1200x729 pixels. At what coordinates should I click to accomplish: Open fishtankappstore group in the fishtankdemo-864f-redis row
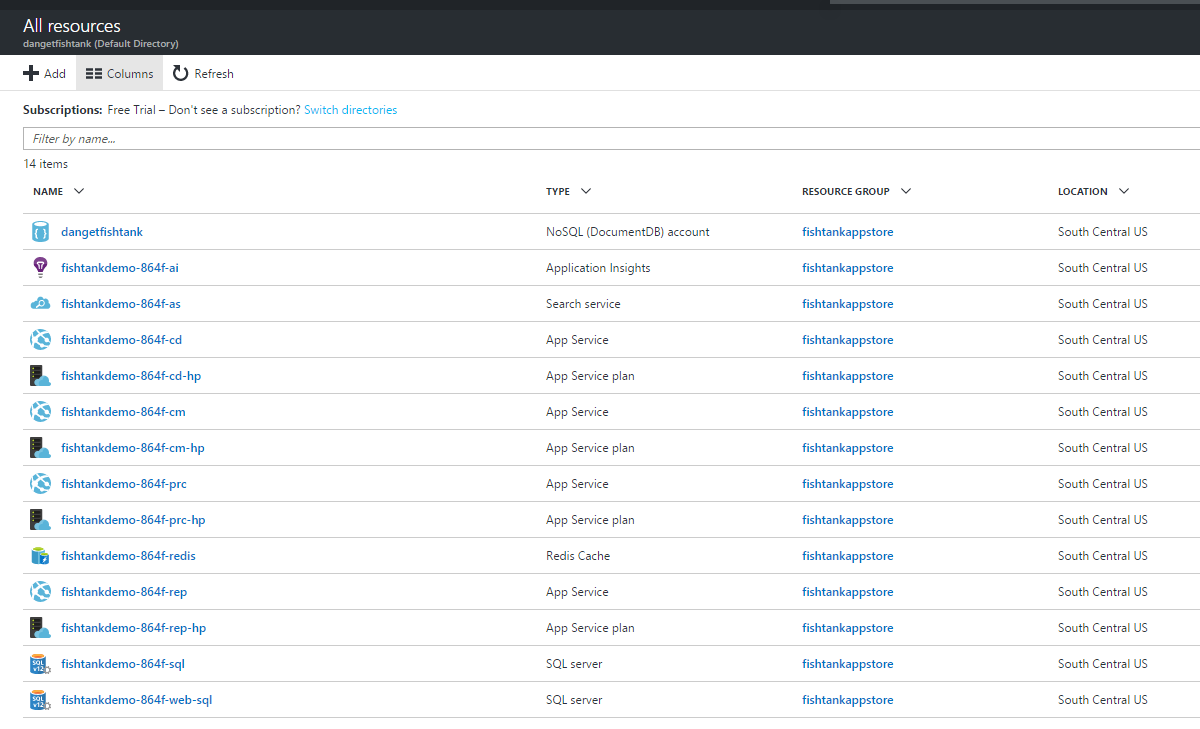point(848,556)
